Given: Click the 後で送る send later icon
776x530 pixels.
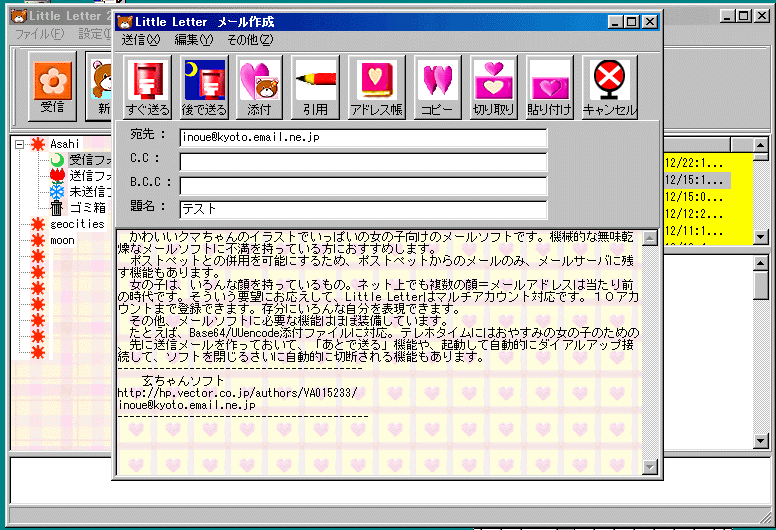Looking at the screenshot, I should pos(204,87).
